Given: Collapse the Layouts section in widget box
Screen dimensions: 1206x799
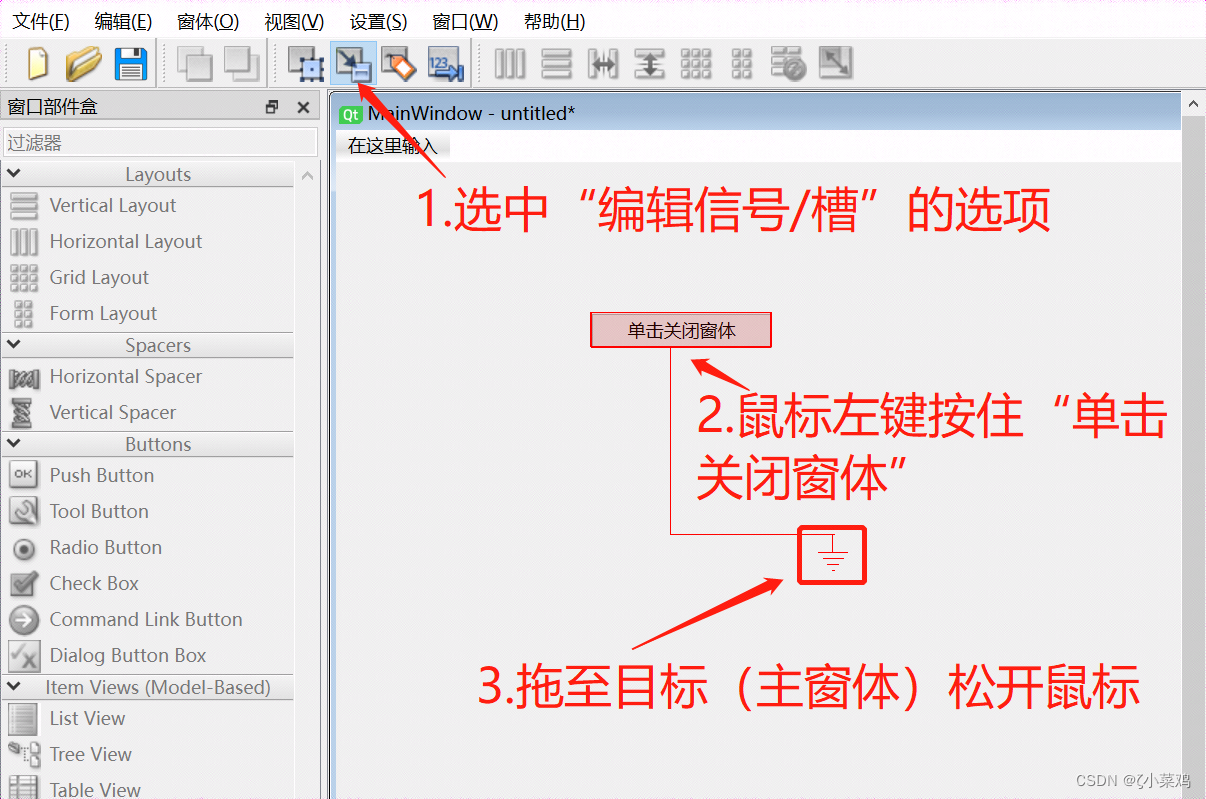Looking at the screenshot, I should (x=15, y=173).
